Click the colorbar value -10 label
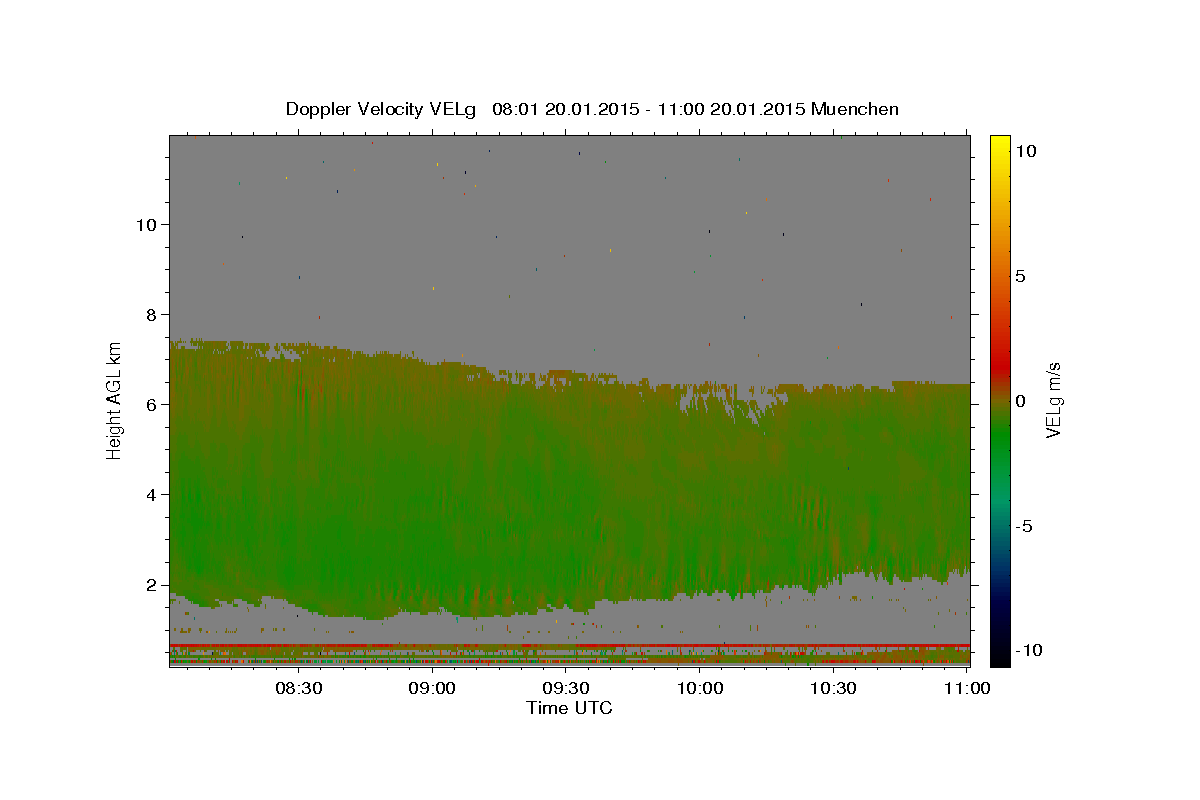 tap(1028, 651)
